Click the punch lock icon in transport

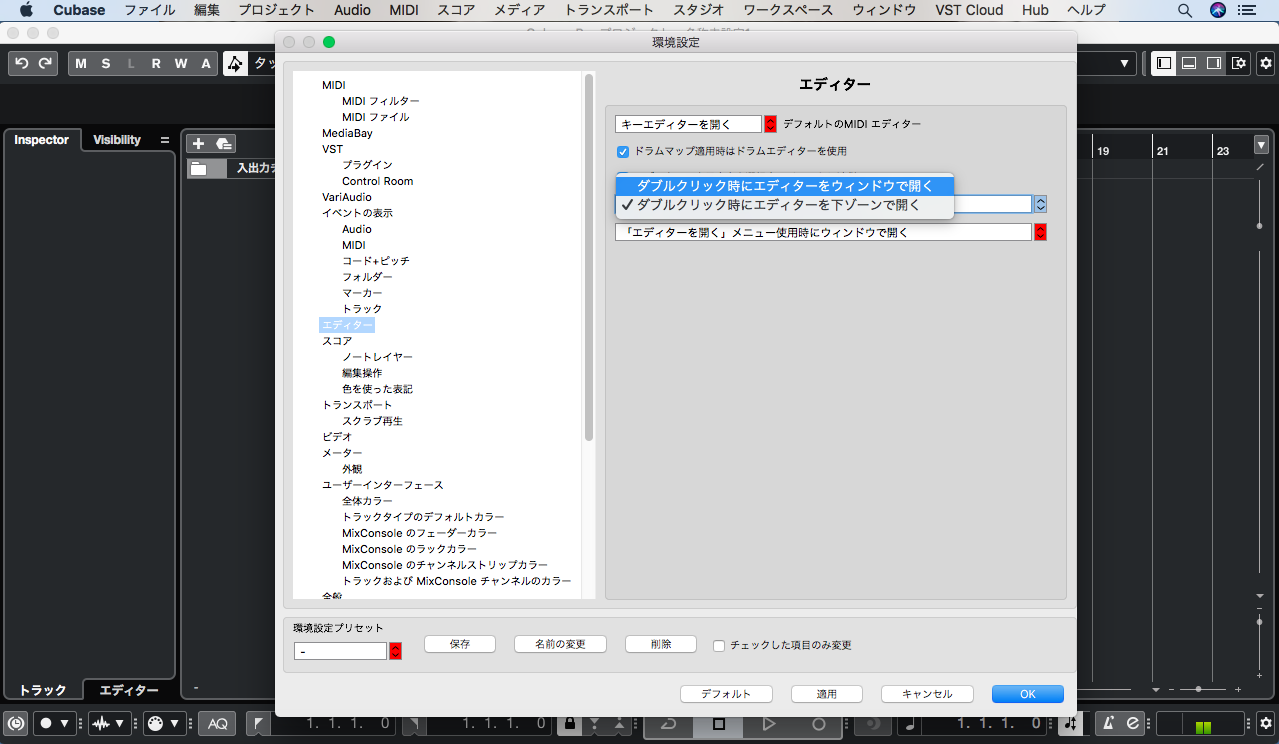click(568, 723)
